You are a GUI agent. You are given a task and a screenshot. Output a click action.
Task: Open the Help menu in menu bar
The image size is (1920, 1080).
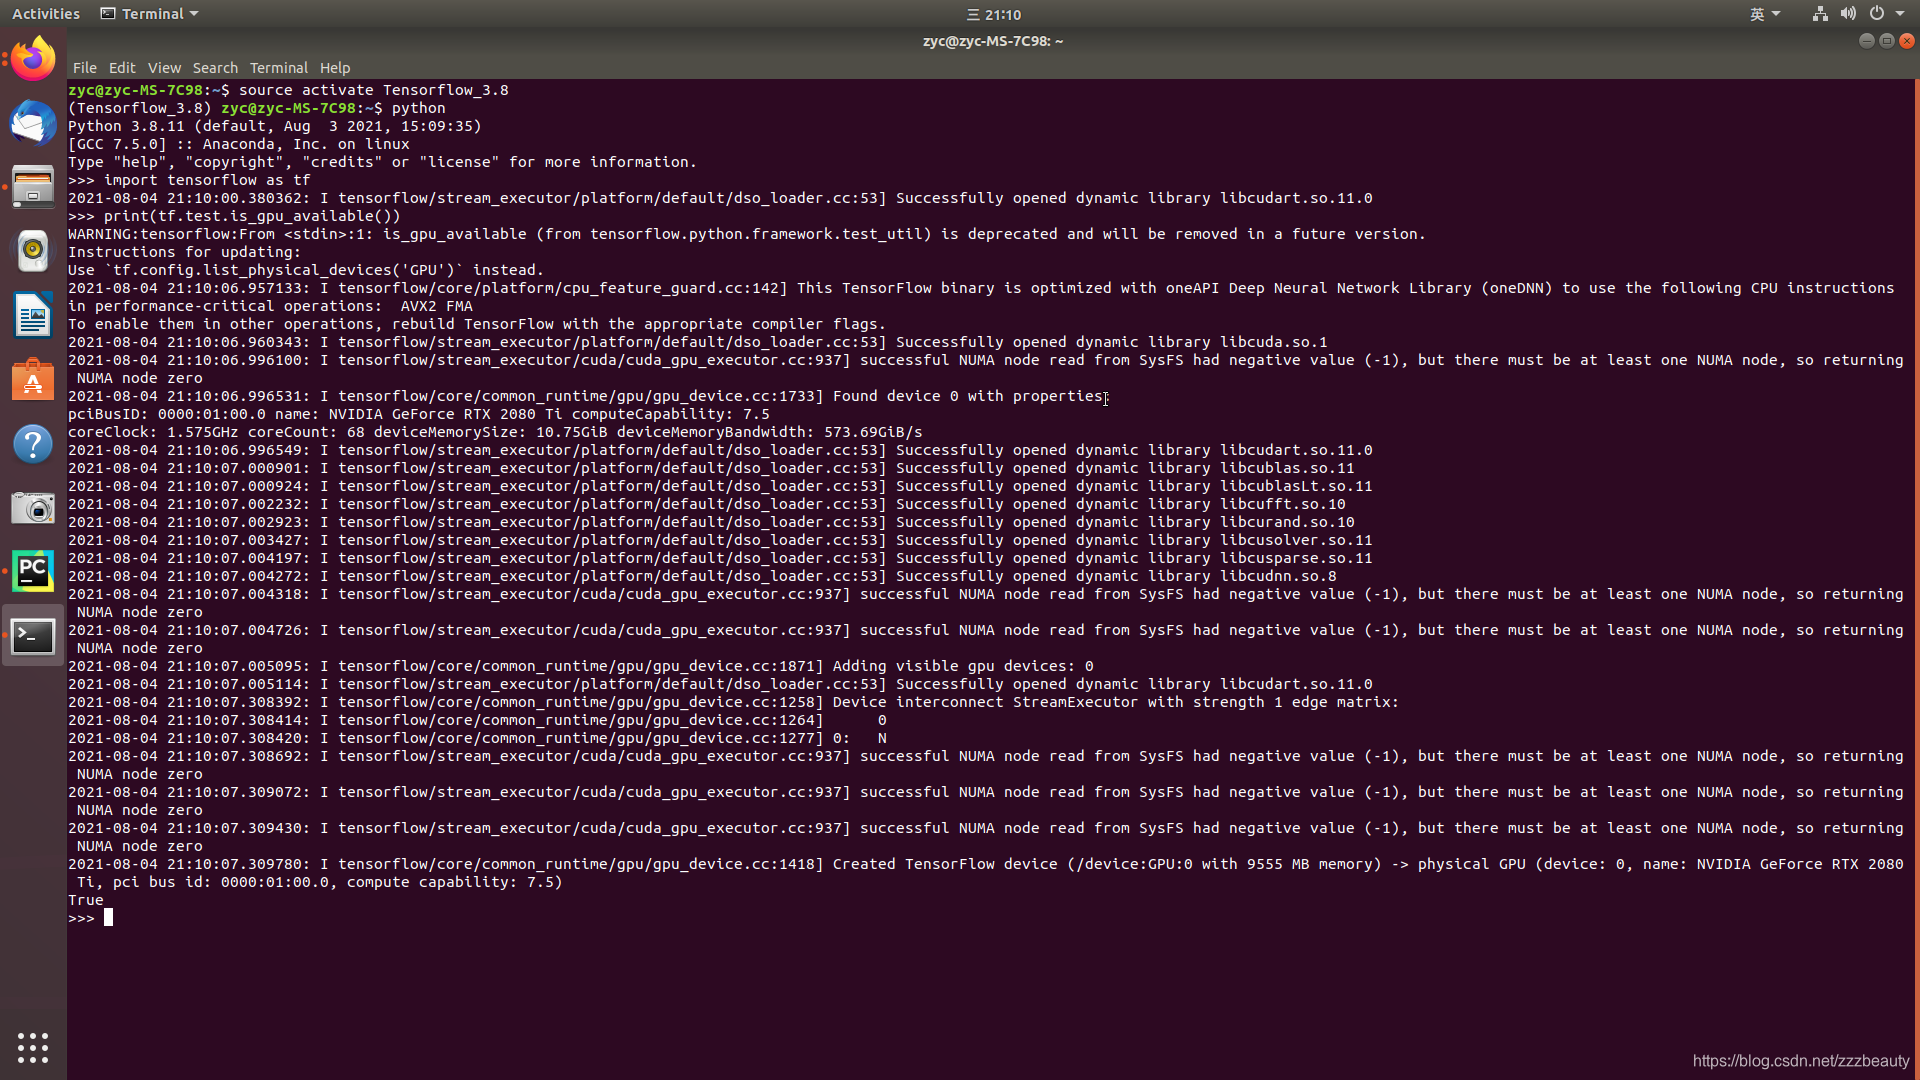(x=335, y=68)
